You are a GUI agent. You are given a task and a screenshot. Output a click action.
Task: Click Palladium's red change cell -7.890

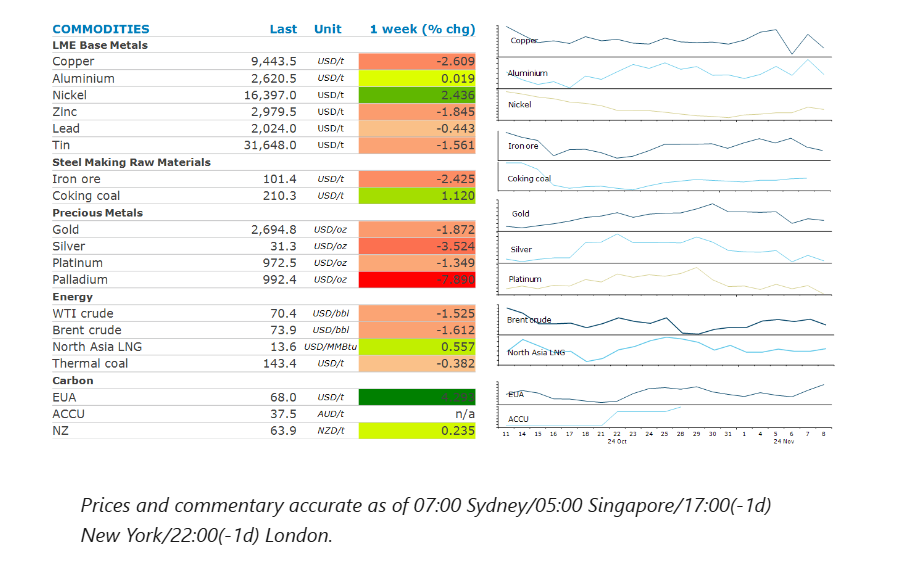point(417,280)
